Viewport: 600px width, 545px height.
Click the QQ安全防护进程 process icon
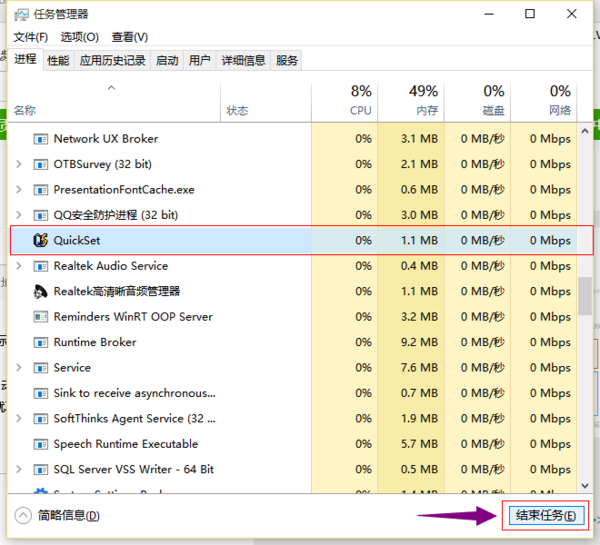coord(41,215)
